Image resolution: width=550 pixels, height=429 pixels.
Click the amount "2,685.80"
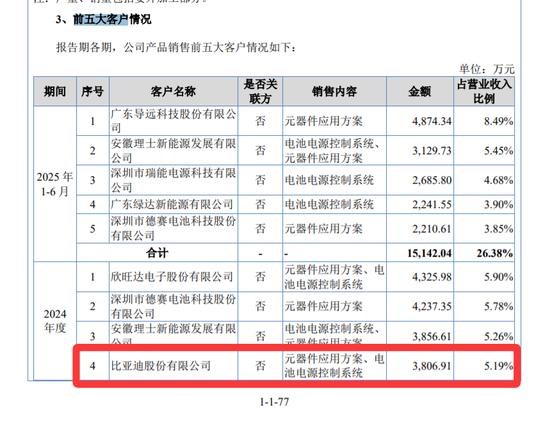pyautogui.click(x=432, y=180)
